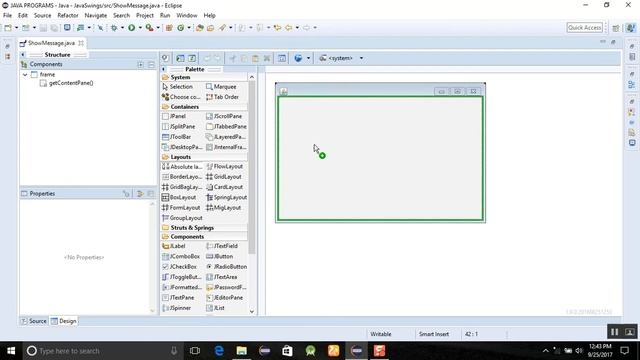Pick the JToggleButton palette component
The height and width of the screenshot is (360, 640).
pos(182,277)
